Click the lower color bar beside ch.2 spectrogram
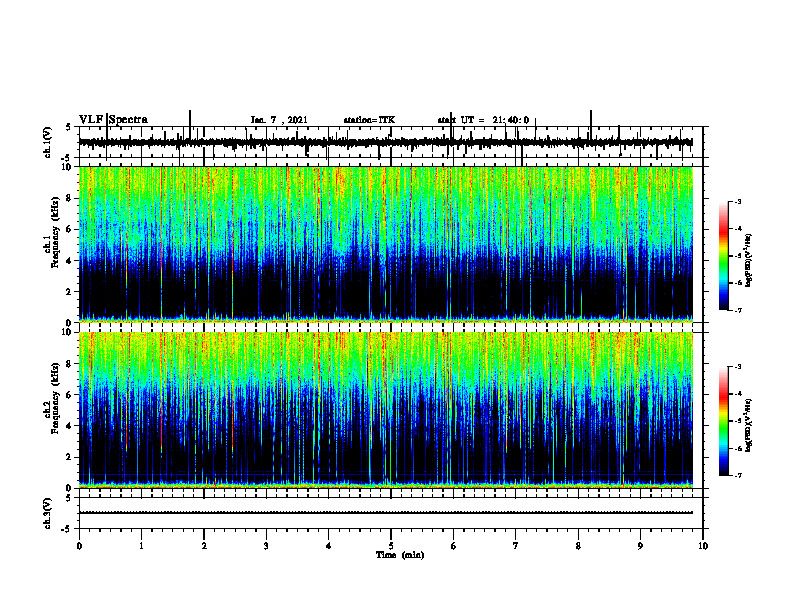 pyautogui.click(x=724, y=421)
